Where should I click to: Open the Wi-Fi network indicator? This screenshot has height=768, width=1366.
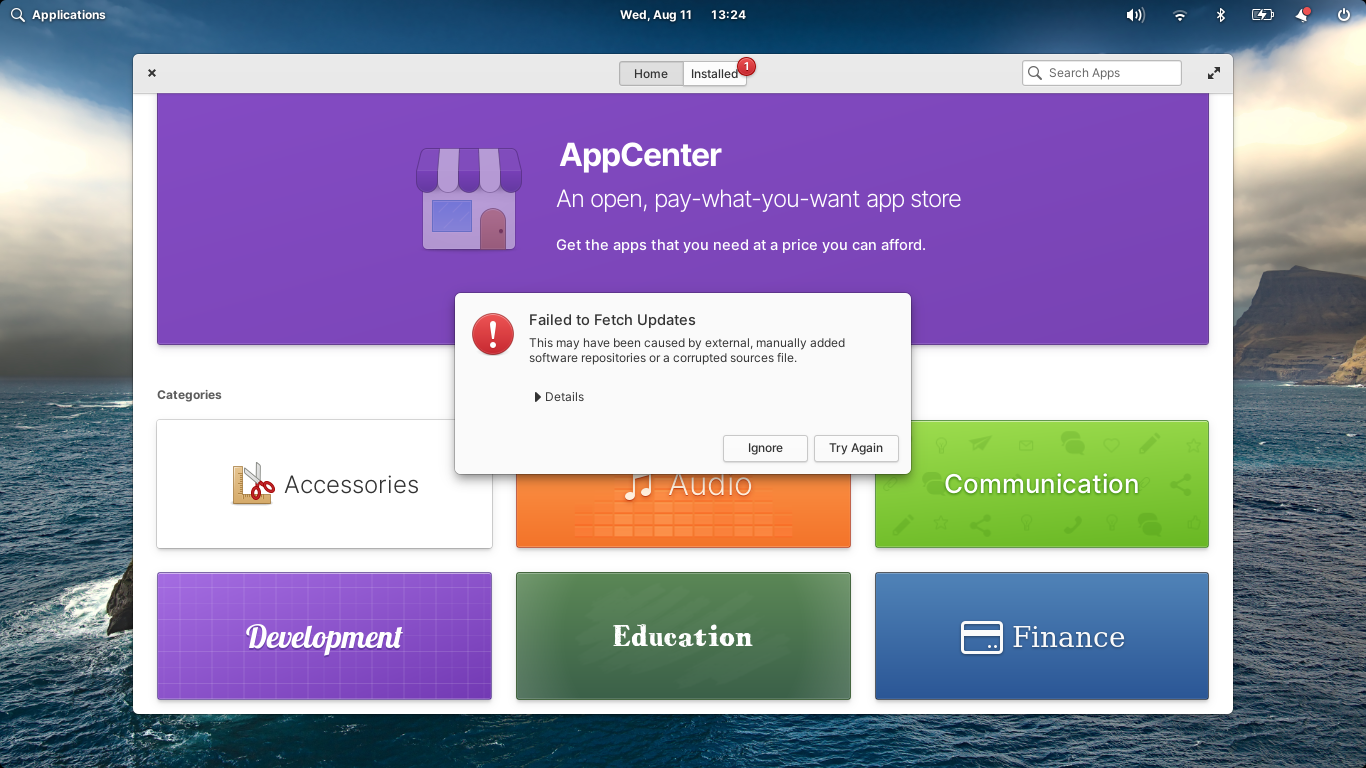coord(1180,15)
